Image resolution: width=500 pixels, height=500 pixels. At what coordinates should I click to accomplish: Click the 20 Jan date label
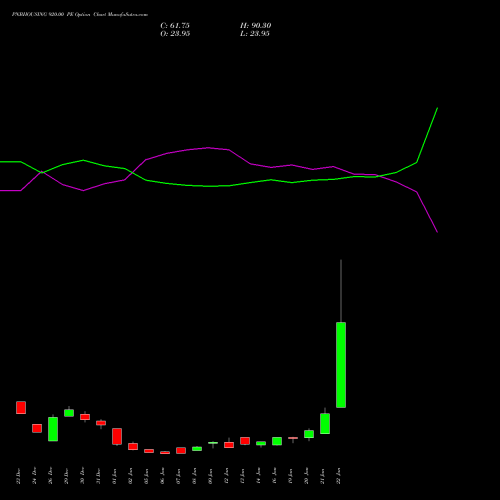306,476
